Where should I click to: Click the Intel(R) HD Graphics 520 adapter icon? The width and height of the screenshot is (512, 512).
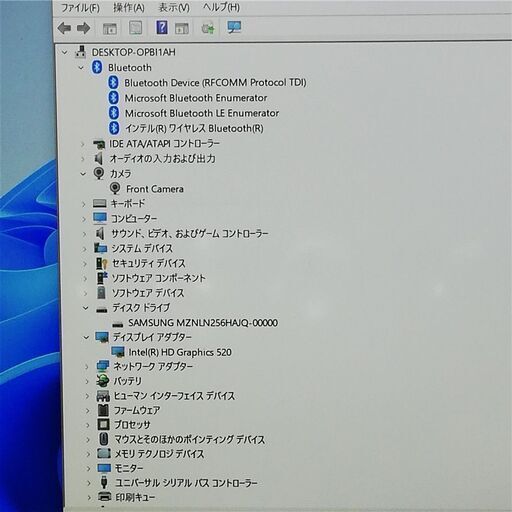pyautogui.click(x=118, y=352)
